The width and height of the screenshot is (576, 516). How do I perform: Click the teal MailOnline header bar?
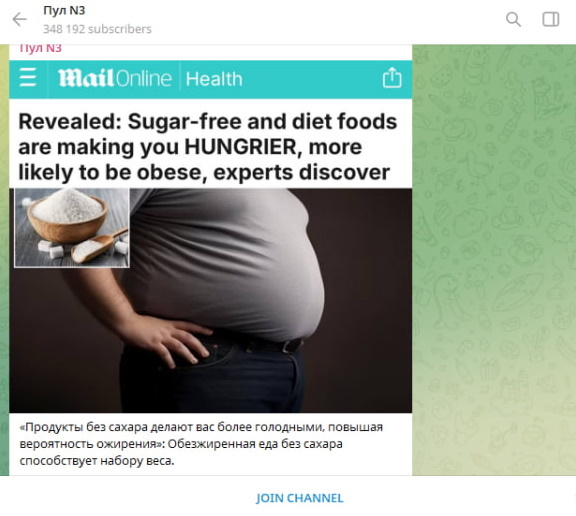click(x=210, y=79)
